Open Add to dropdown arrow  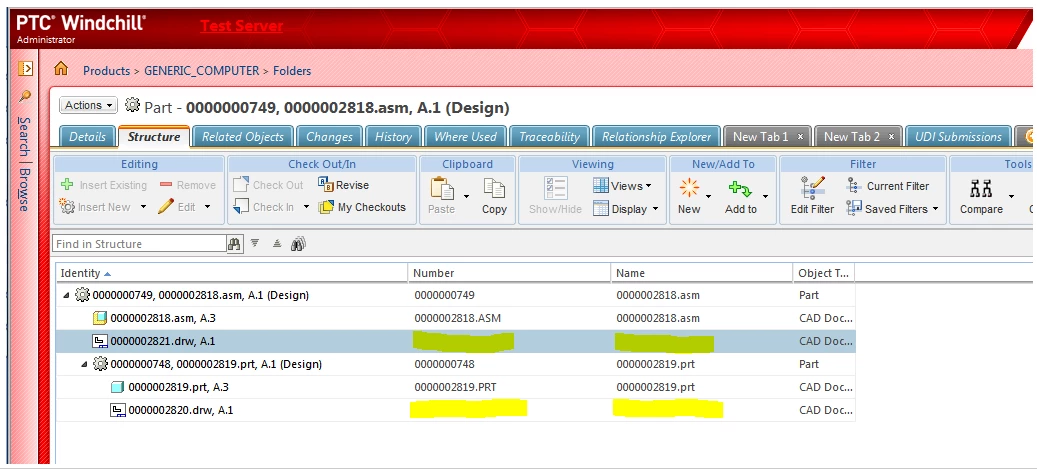coord(765,196)
